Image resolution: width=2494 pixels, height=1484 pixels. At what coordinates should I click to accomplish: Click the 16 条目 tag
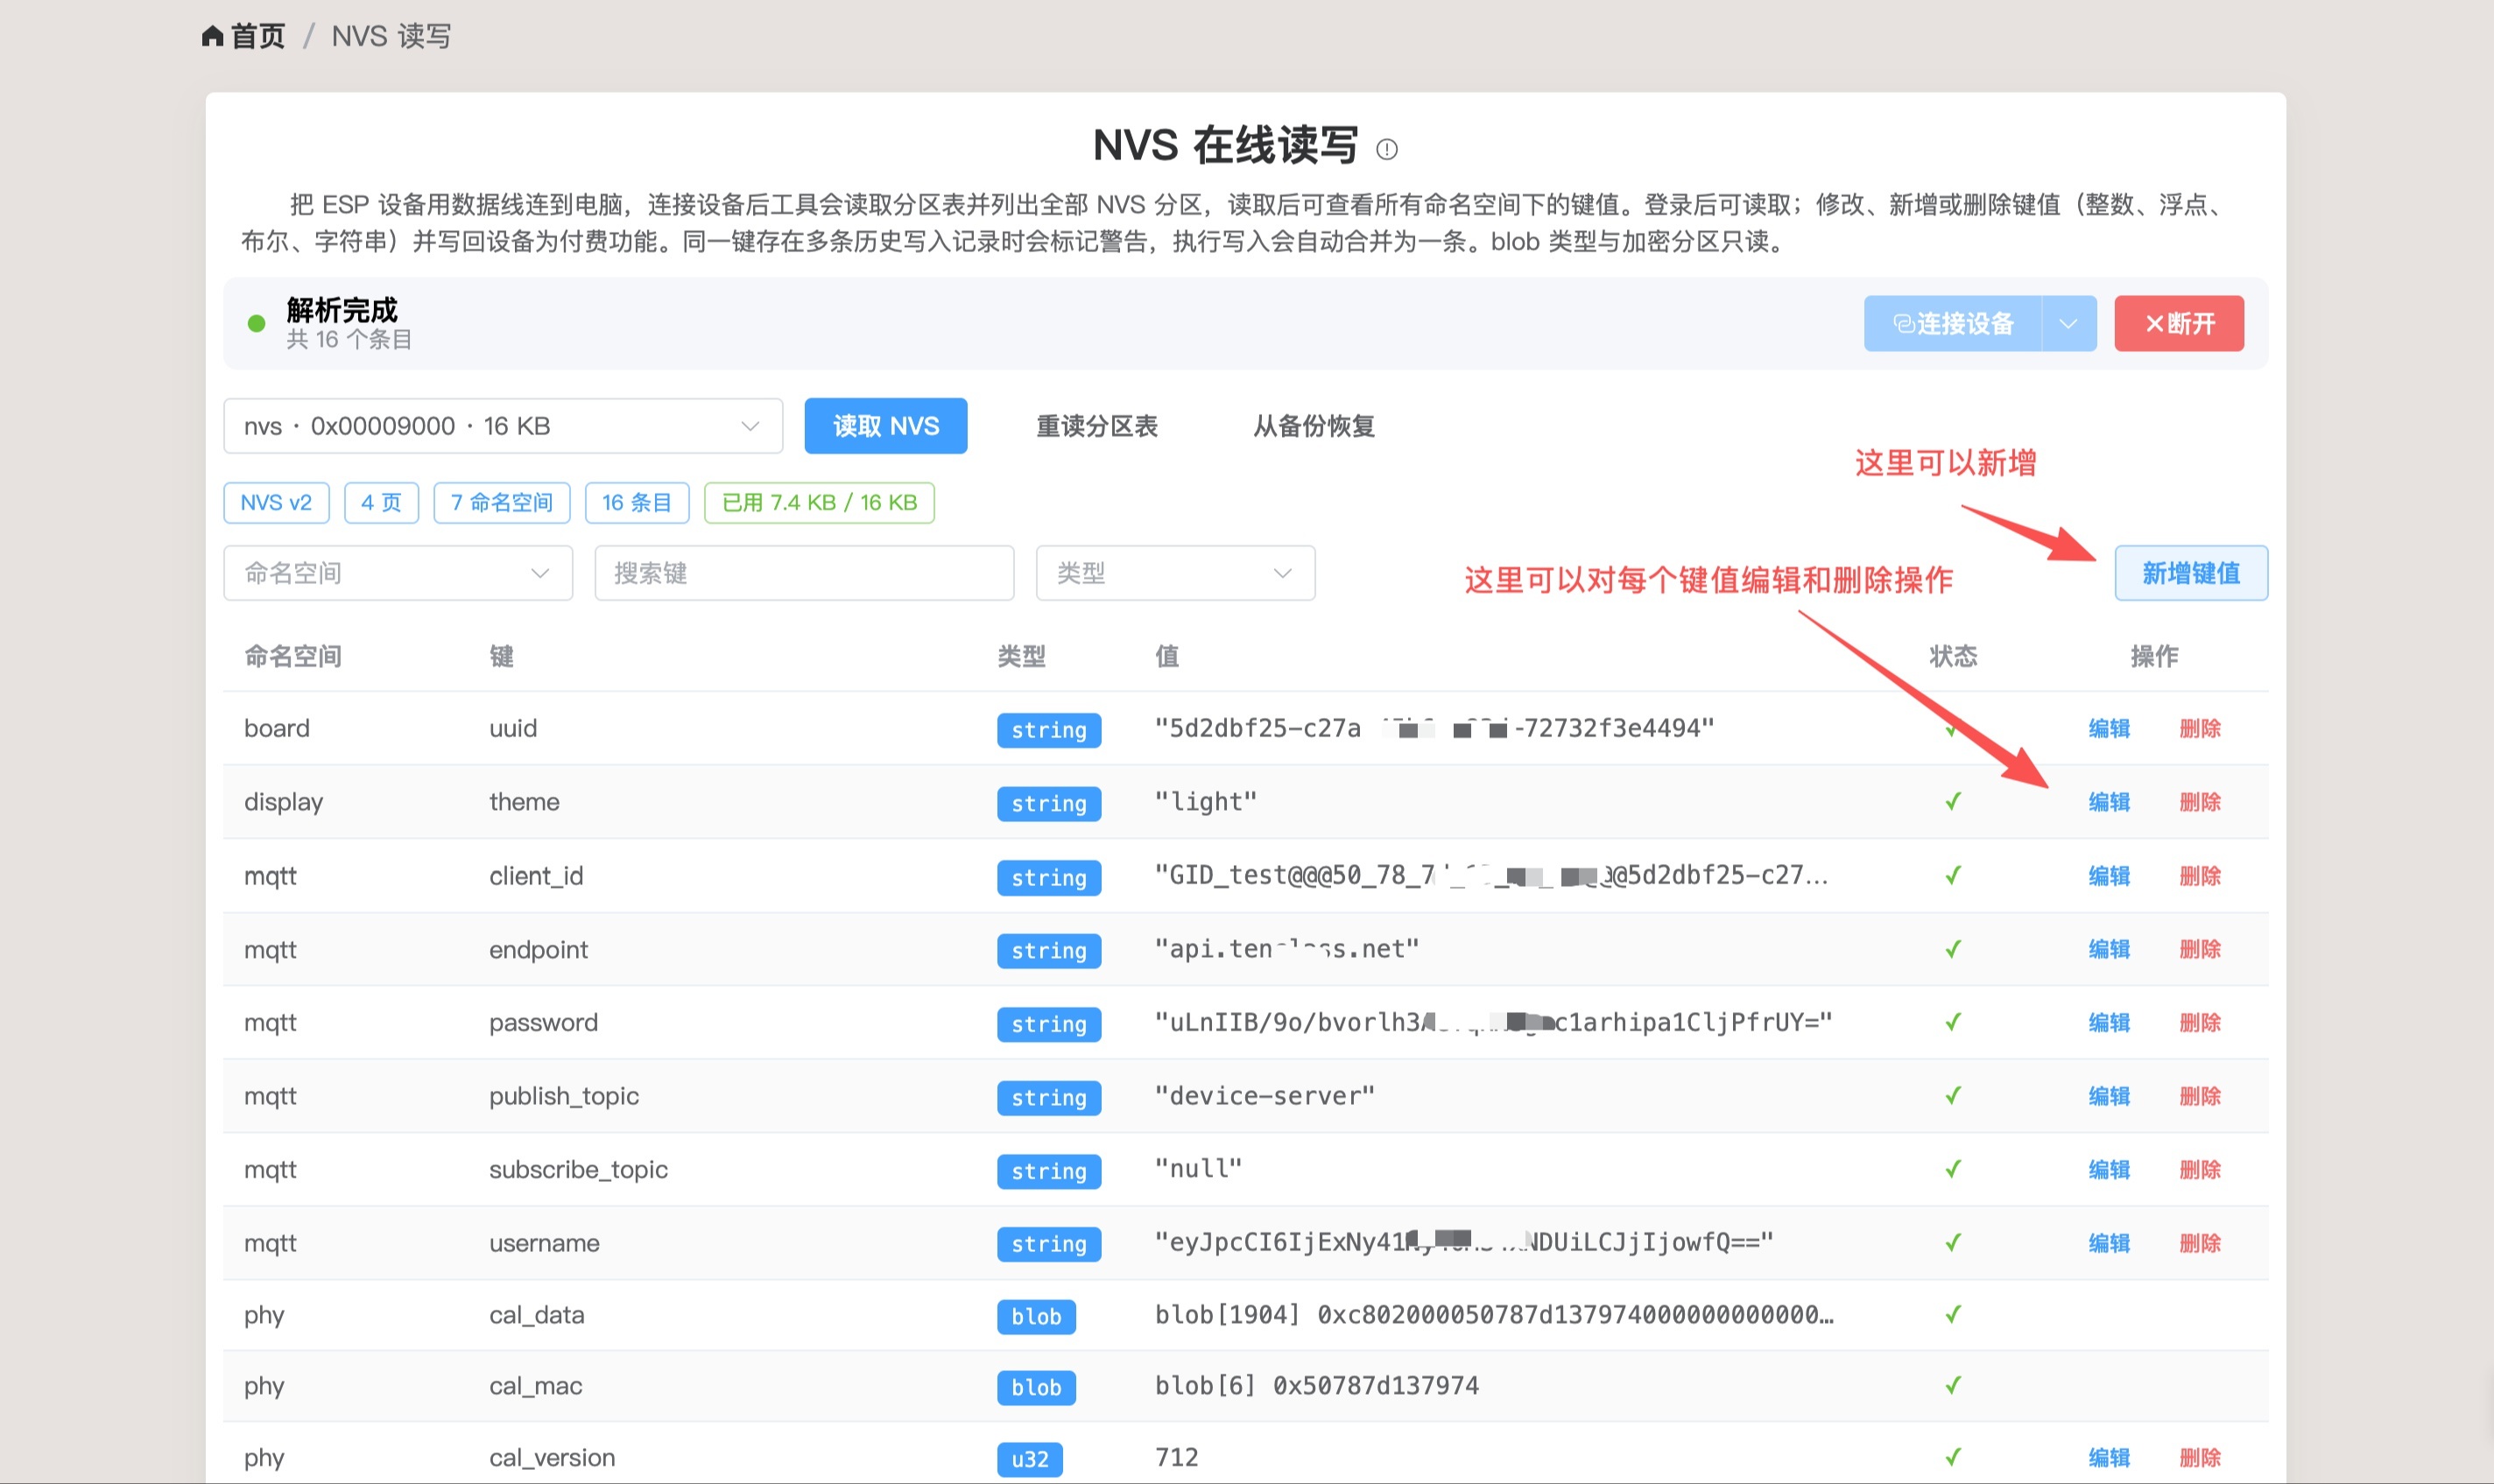point(637,502)
